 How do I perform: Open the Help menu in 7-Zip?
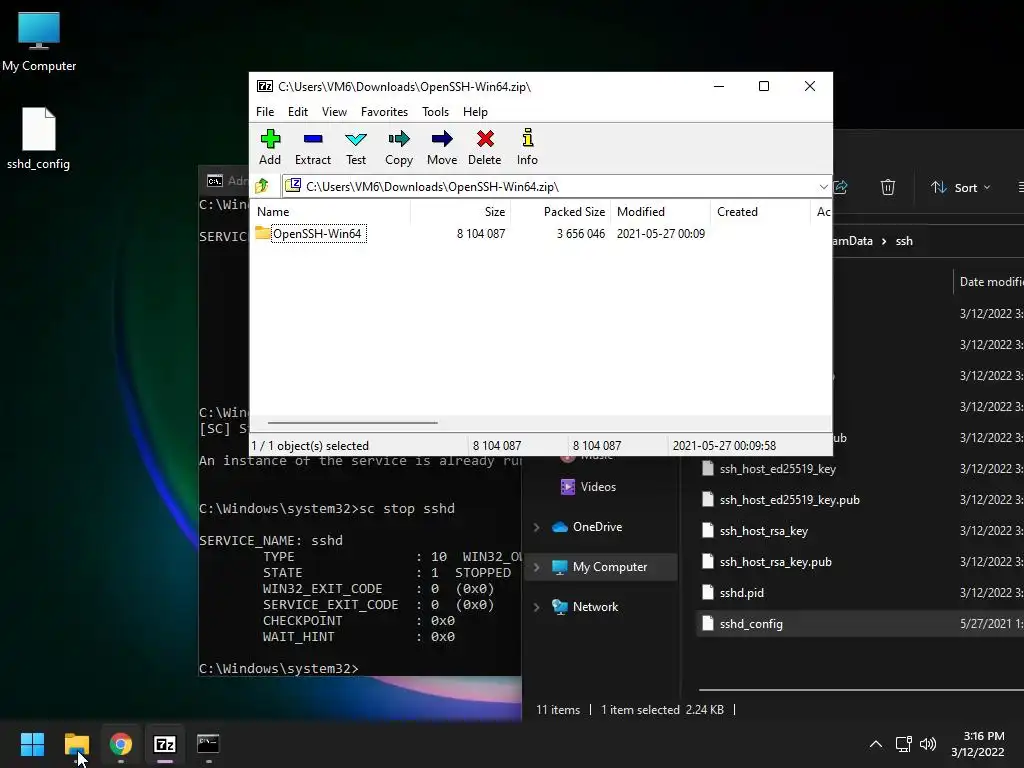[475, 112]
